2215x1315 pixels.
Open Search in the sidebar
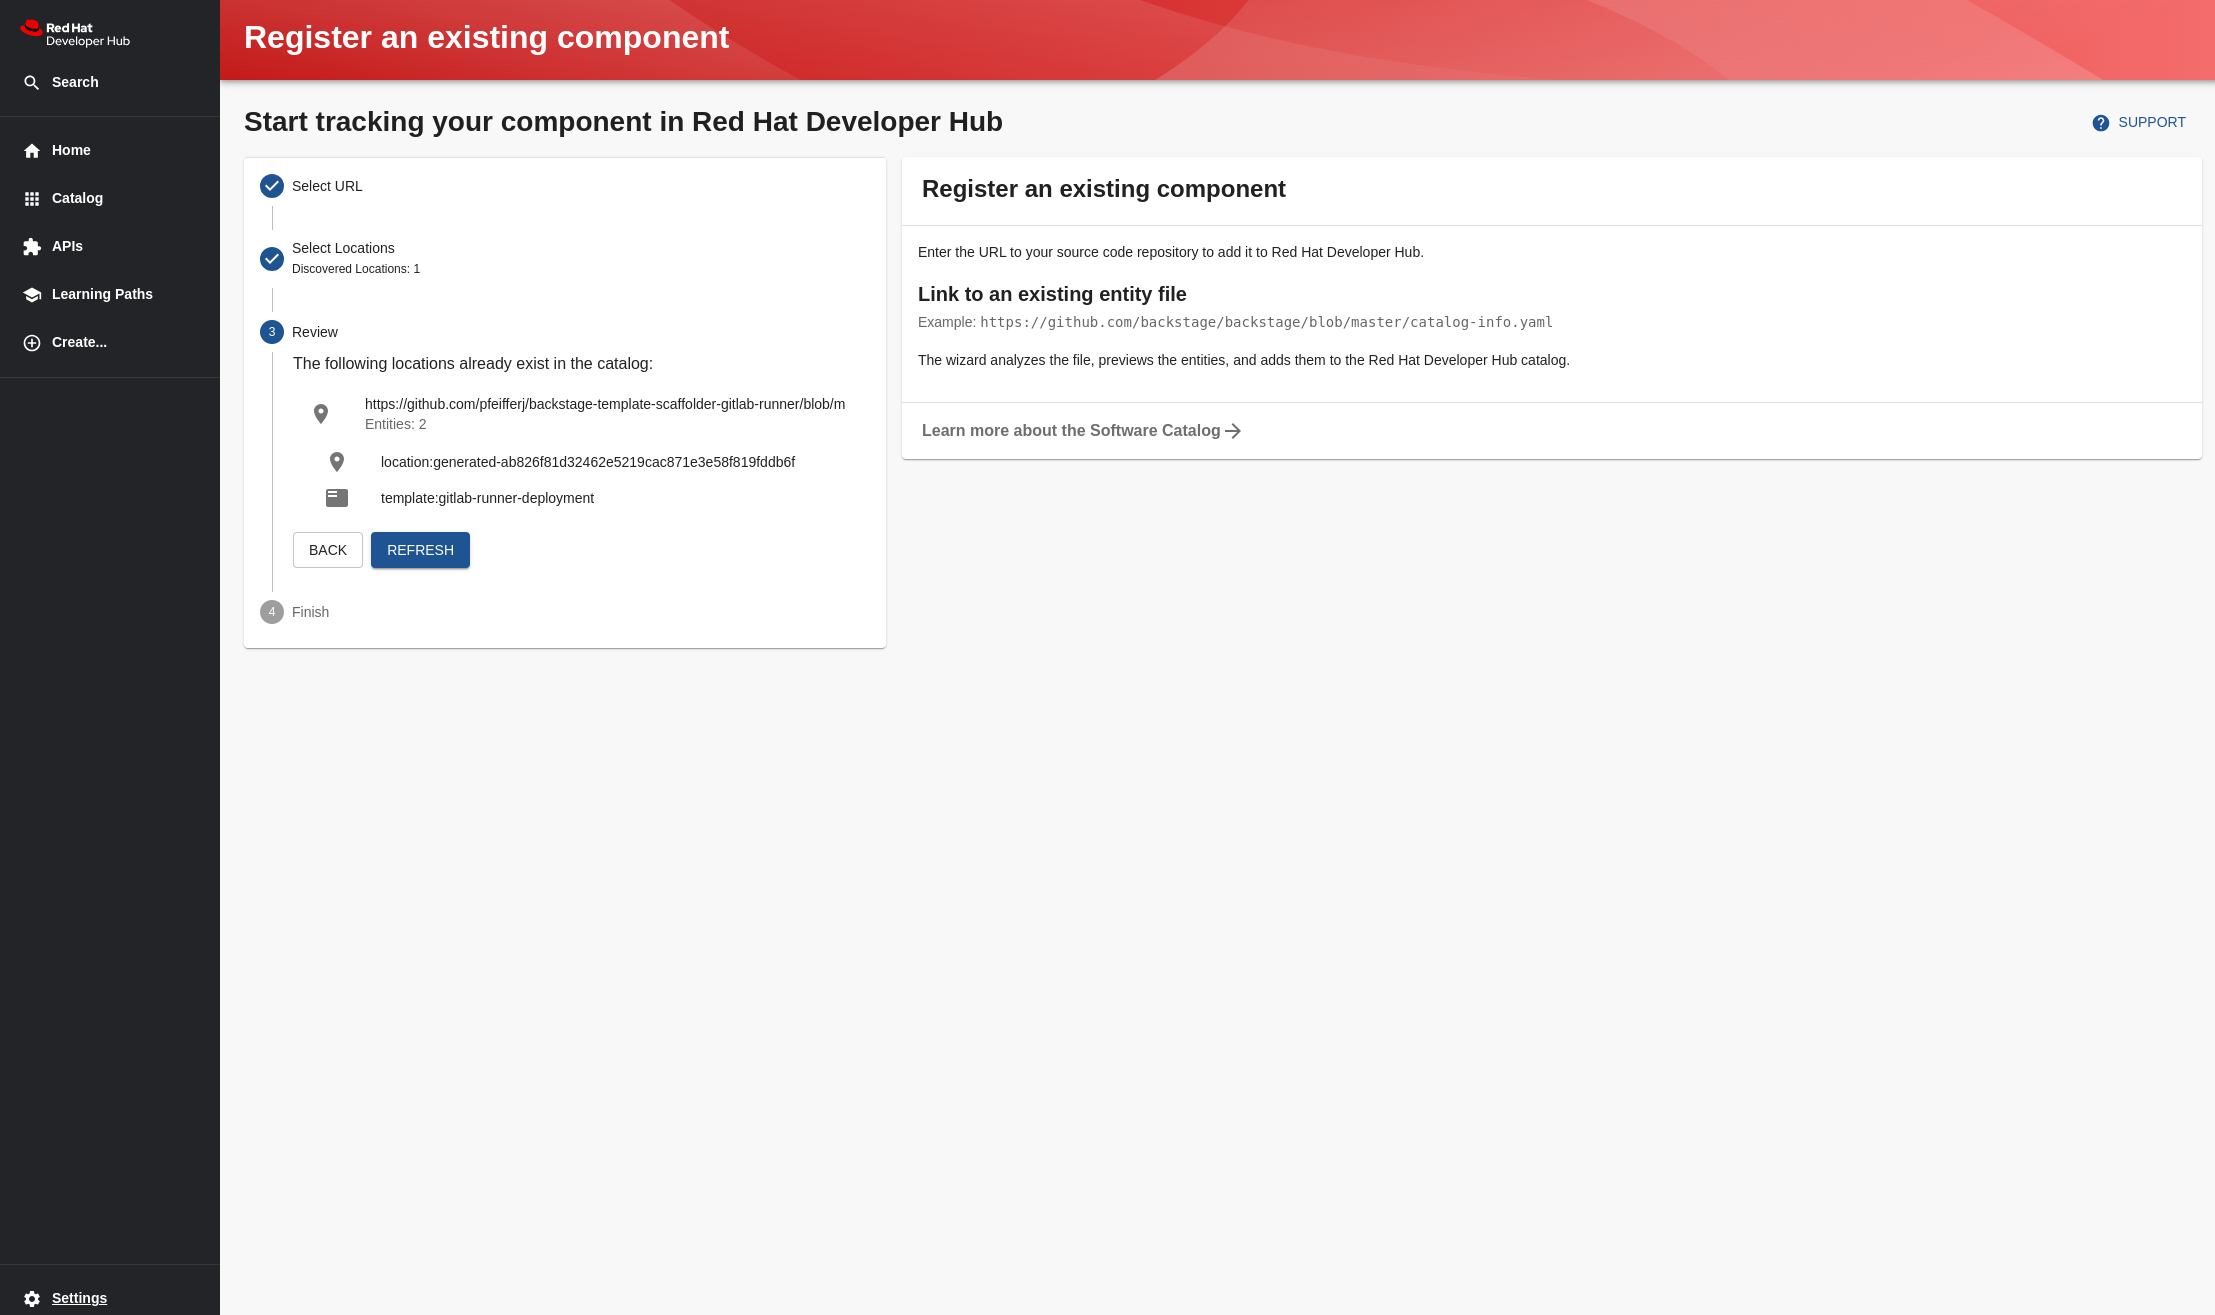[110, 82]
